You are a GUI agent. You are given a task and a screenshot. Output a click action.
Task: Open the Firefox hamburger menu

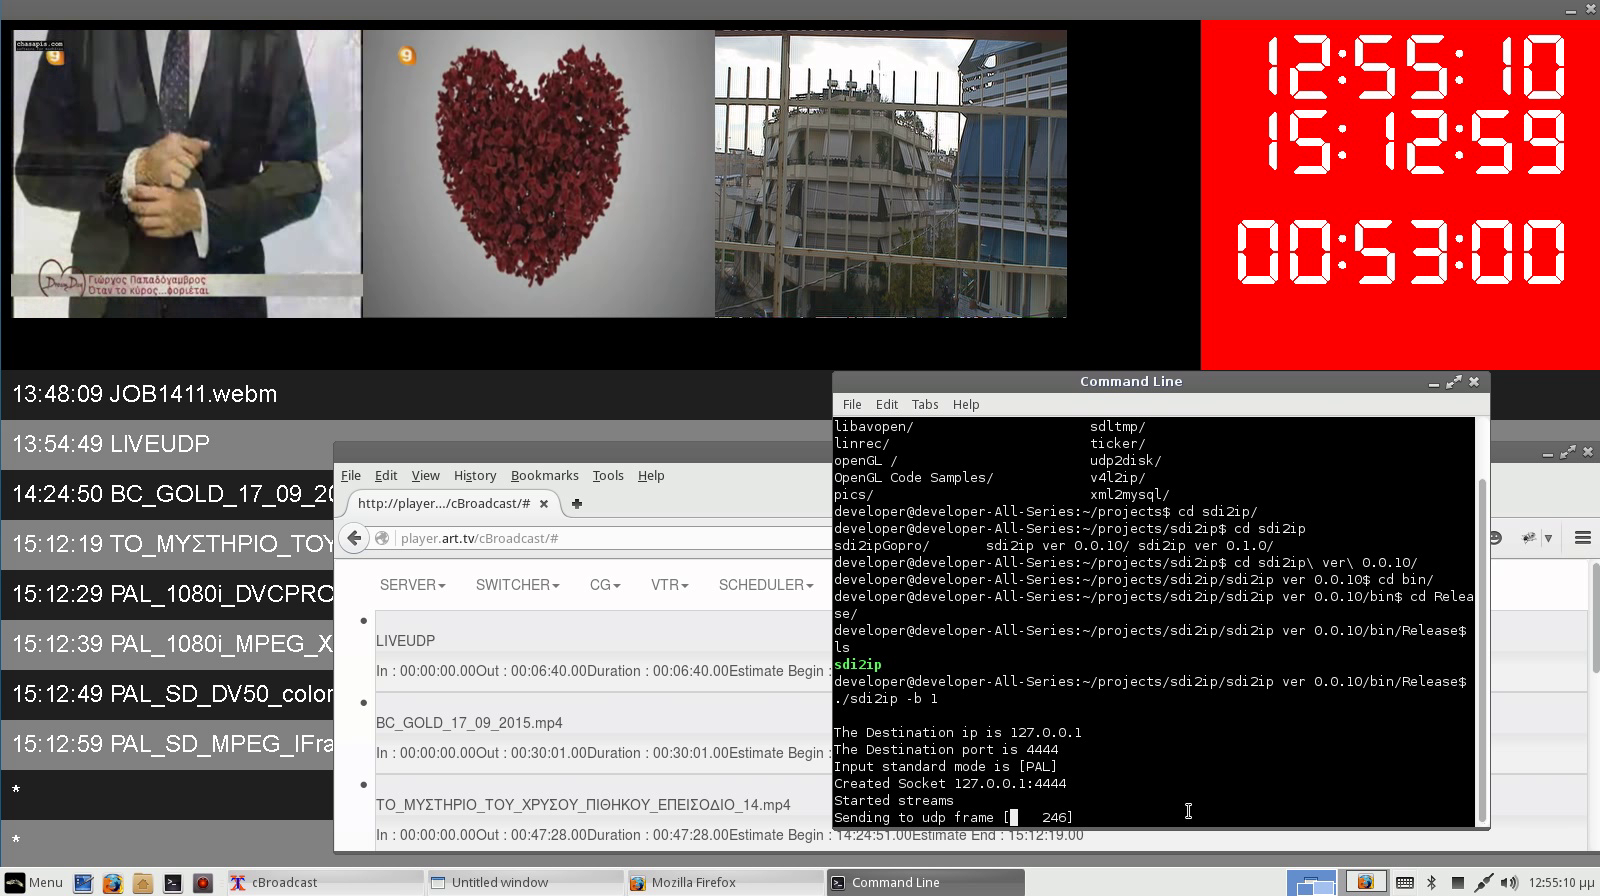[1582, 538]
